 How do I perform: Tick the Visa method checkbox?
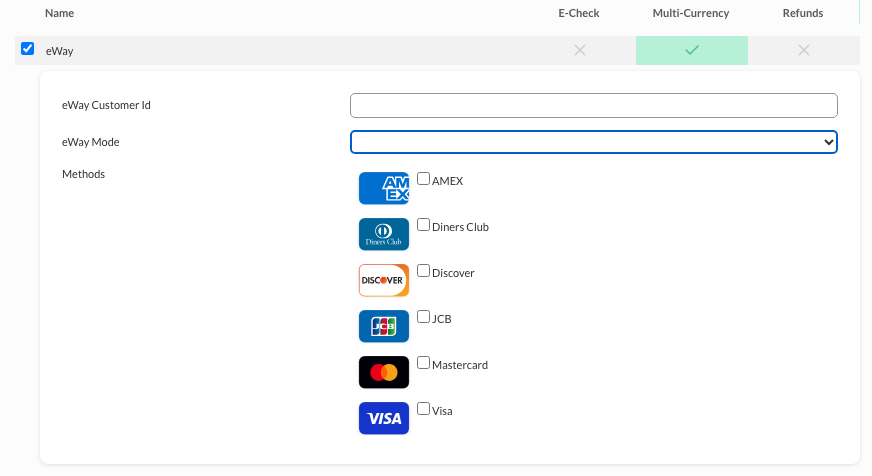(x=423, y=409)
